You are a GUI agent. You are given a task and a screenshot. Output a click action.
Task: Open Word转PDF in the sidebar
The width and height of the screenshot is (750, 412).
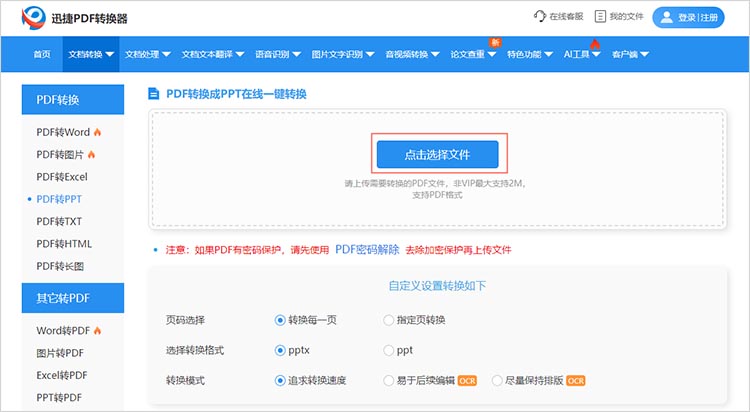[x=63, y=331]
